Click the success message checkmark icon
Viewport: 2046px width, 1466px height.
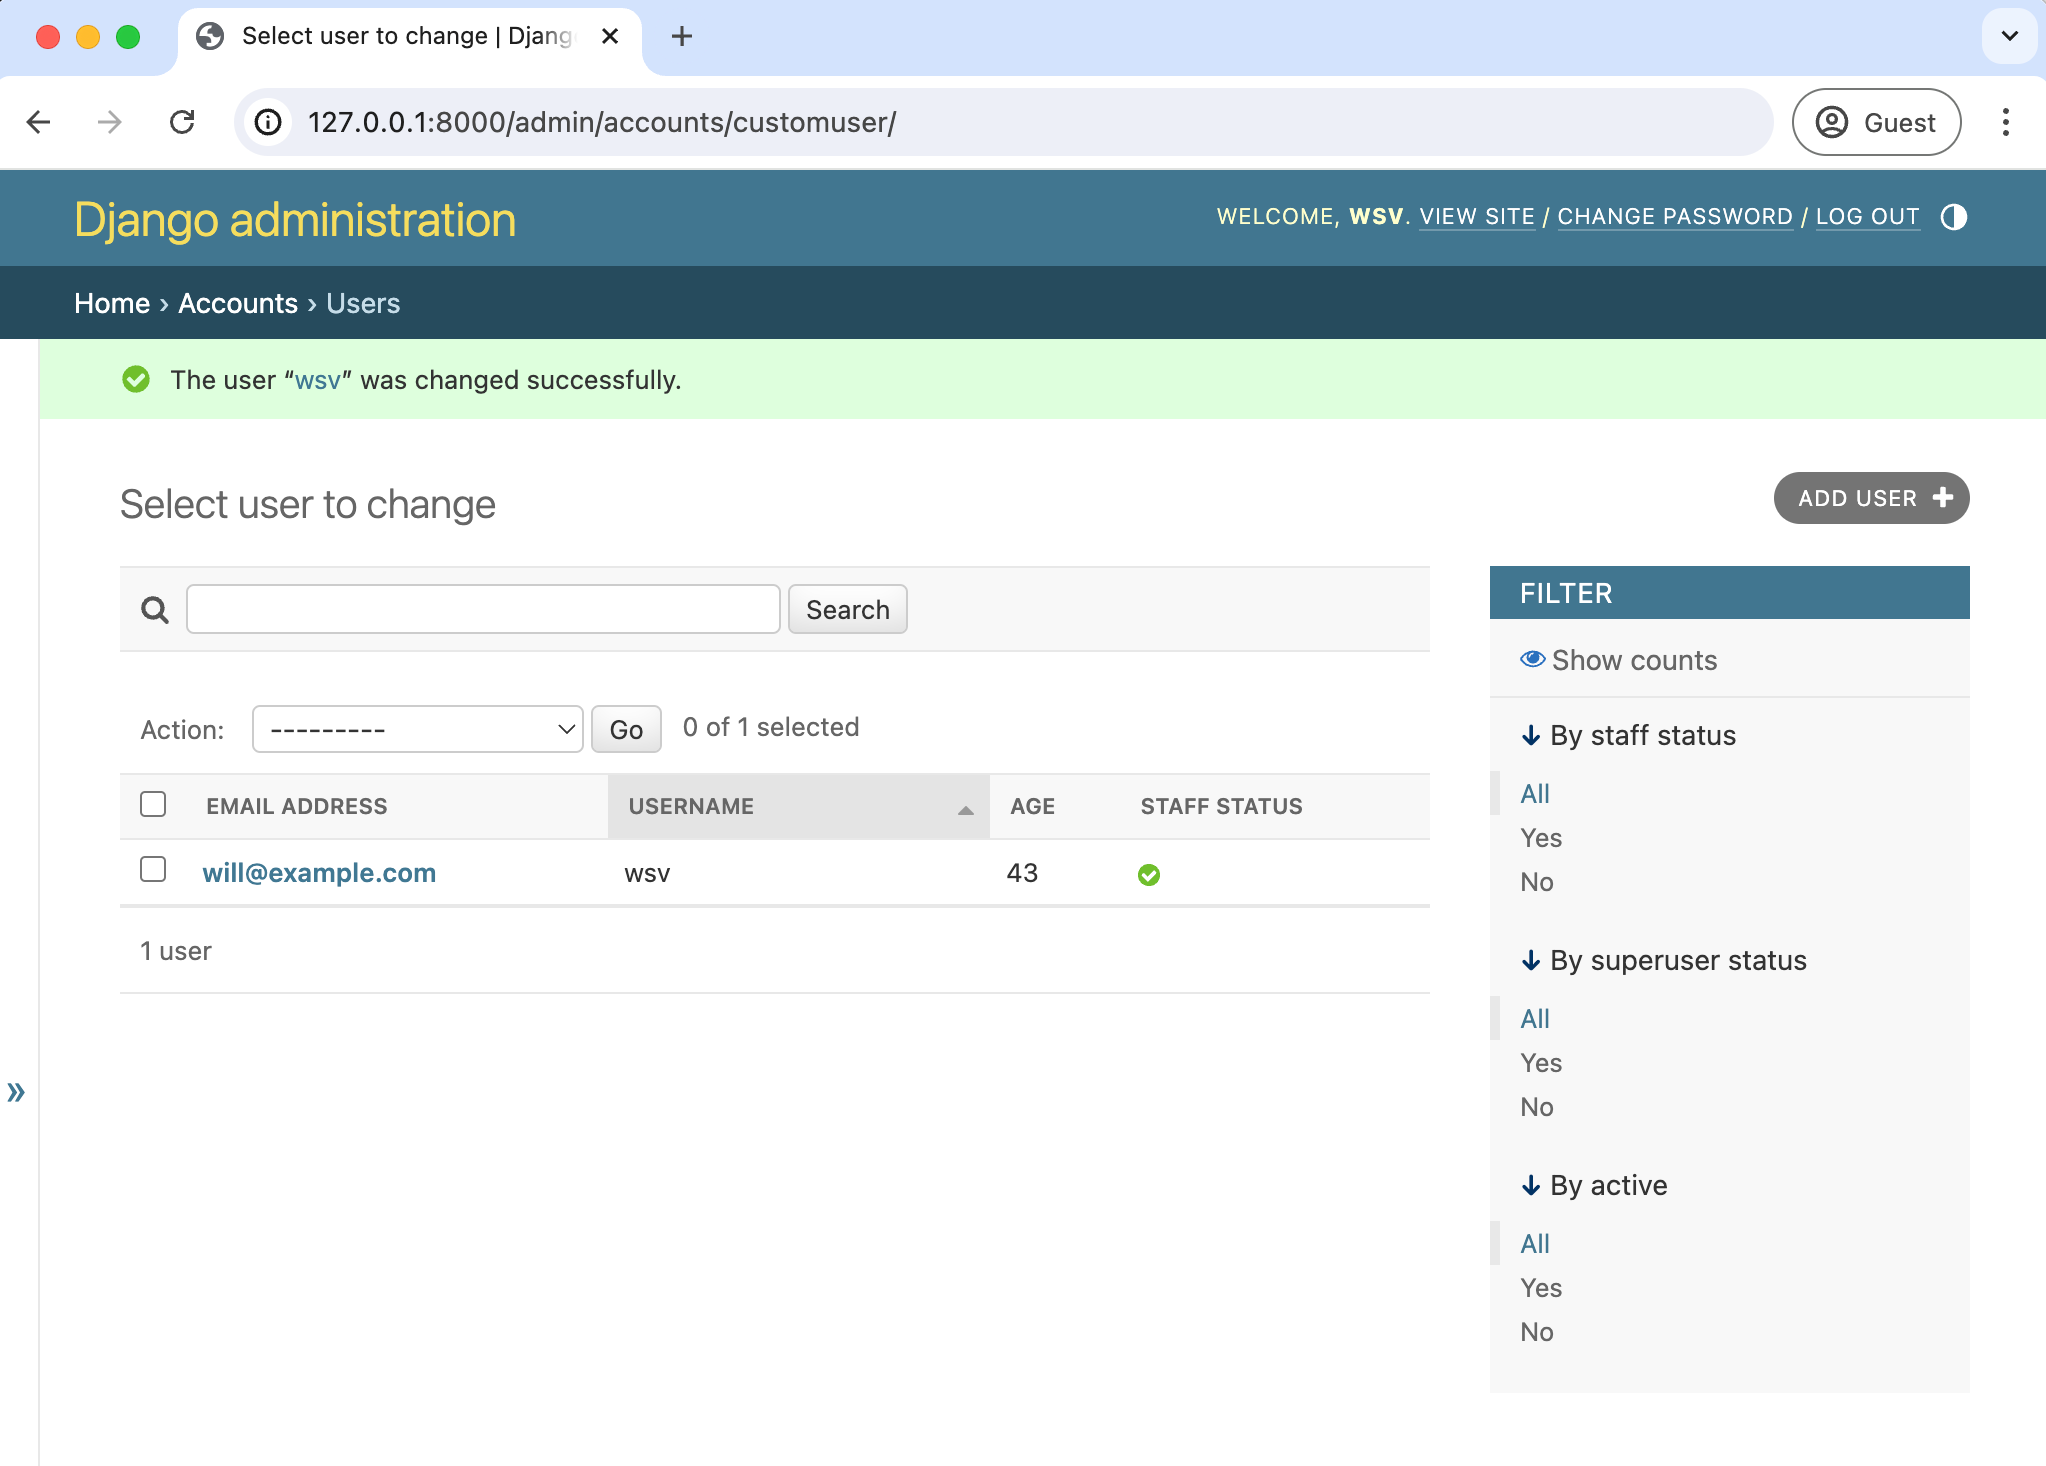[136, 380]
